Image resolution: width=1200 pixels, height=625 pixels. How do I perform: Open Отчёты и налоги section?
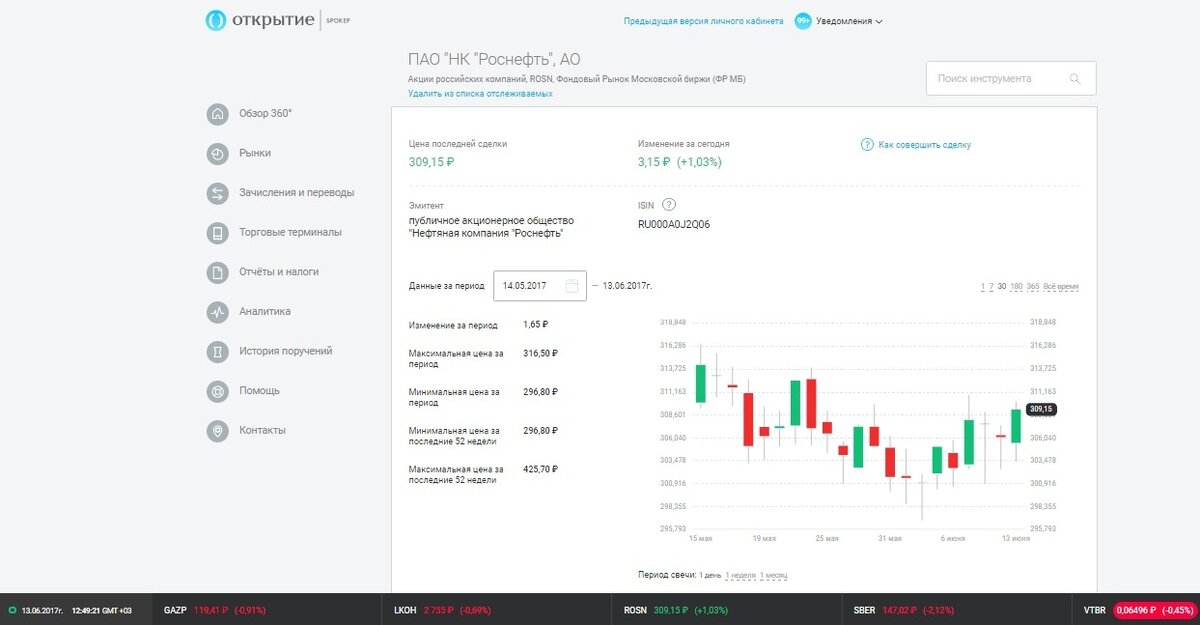pos(279,272)
